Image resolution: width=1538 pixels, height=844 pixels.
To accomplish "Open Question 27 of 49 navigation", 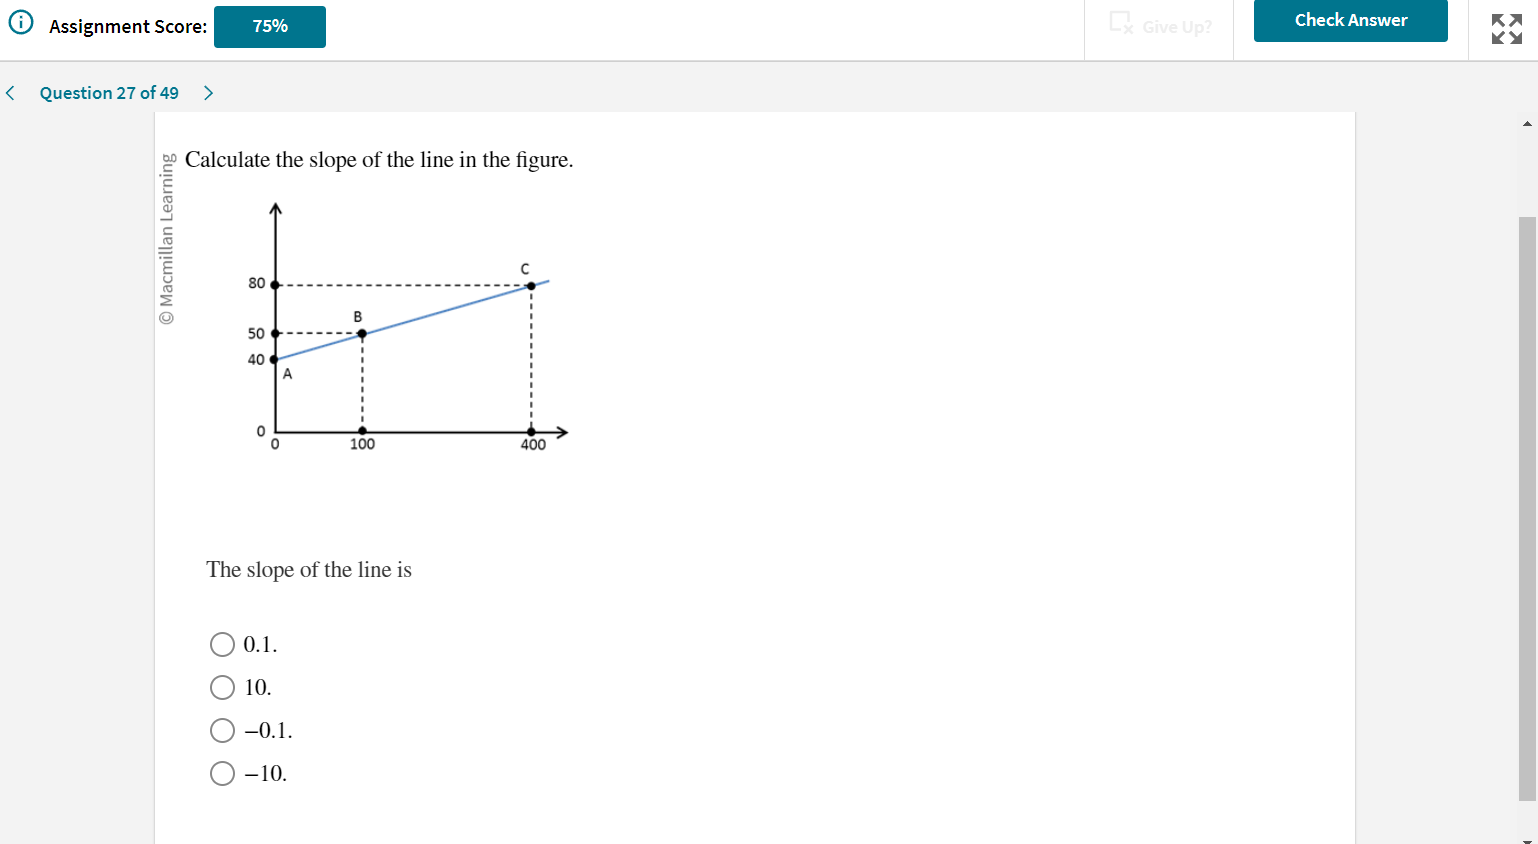I will click(x=108, y=92).
